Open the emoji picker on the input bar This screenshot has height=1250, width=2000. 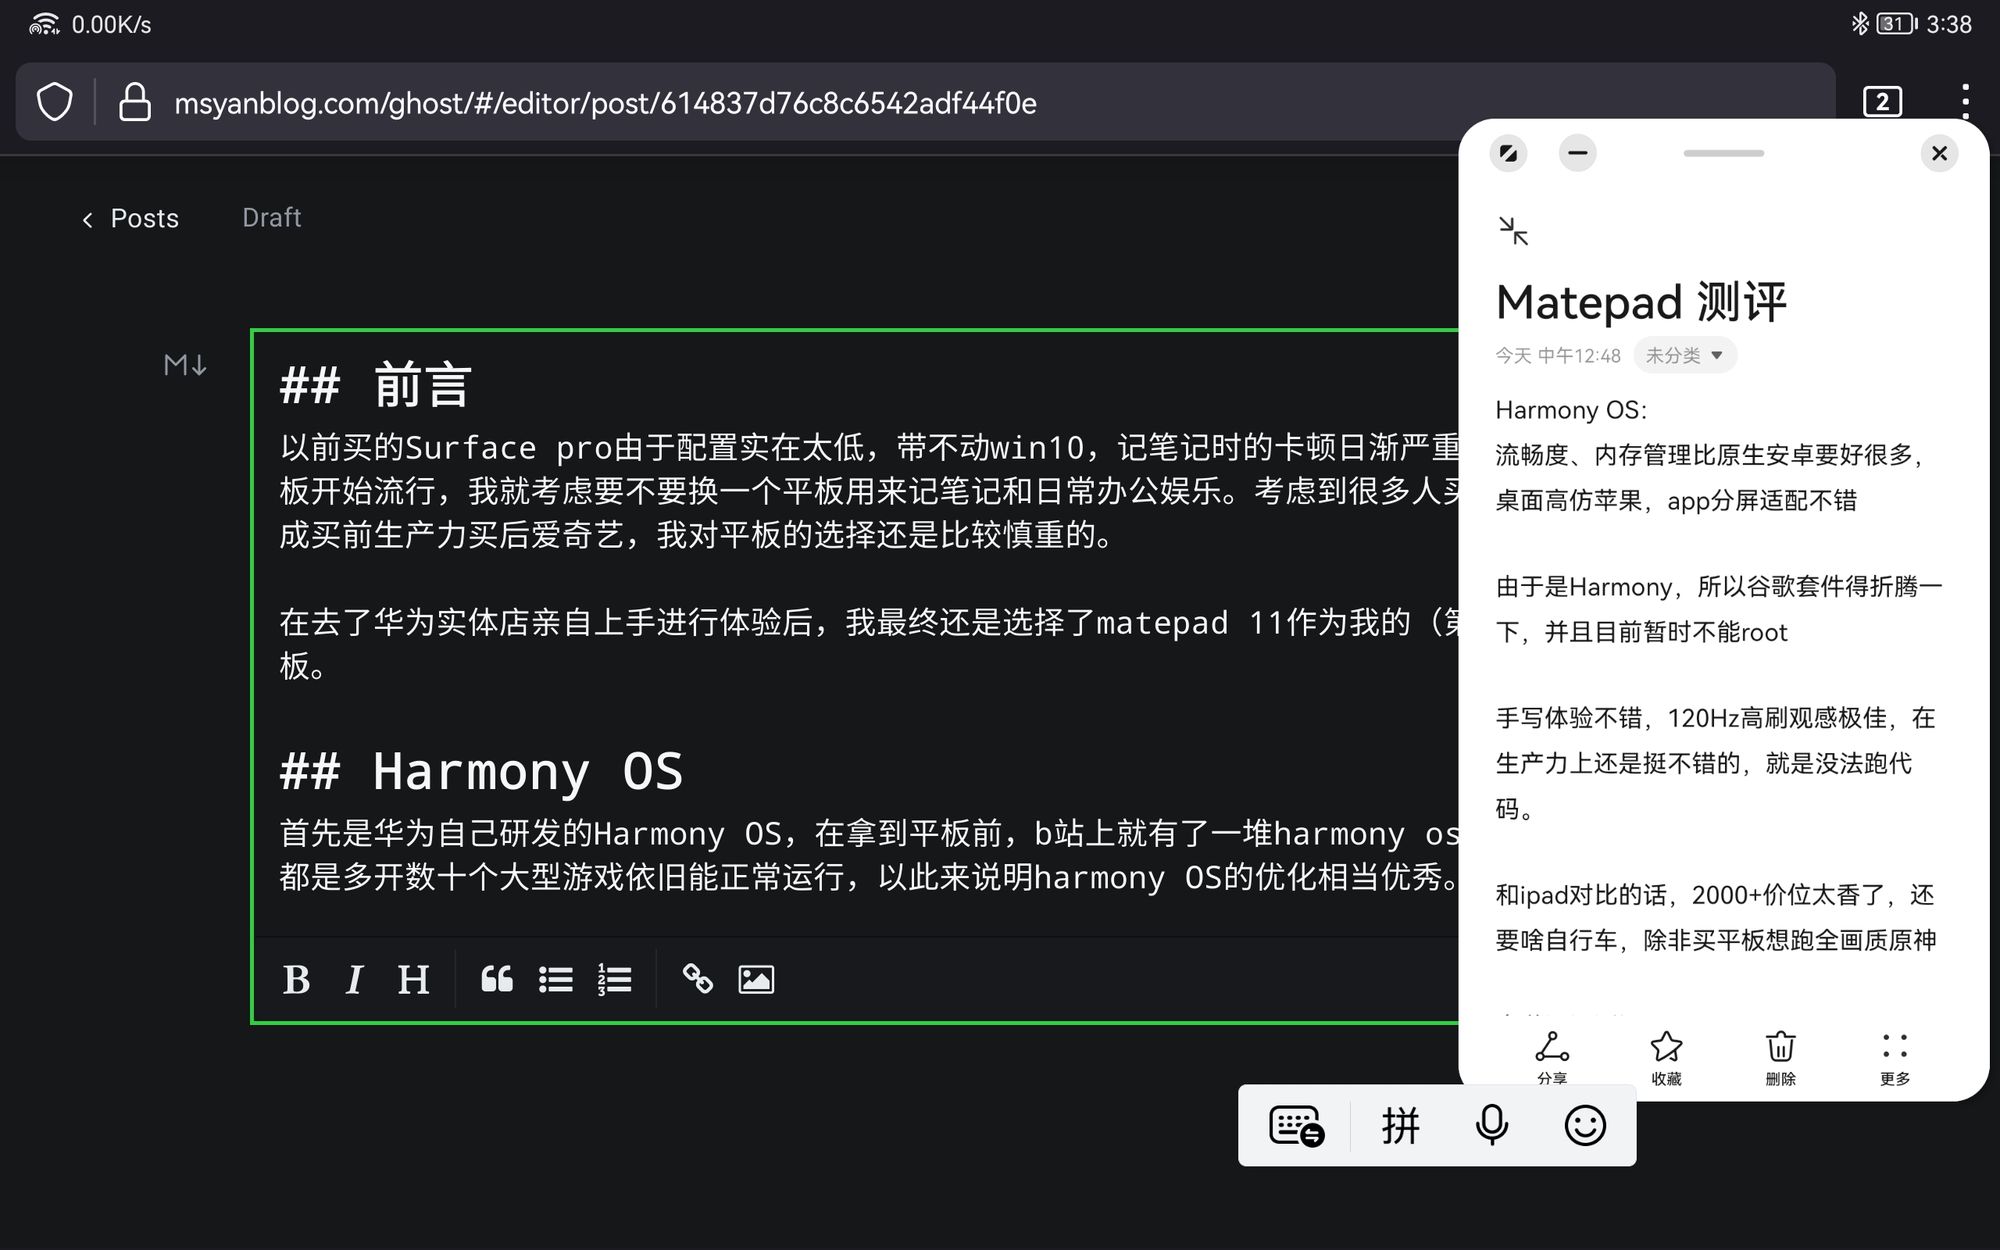point(1585,1126)
